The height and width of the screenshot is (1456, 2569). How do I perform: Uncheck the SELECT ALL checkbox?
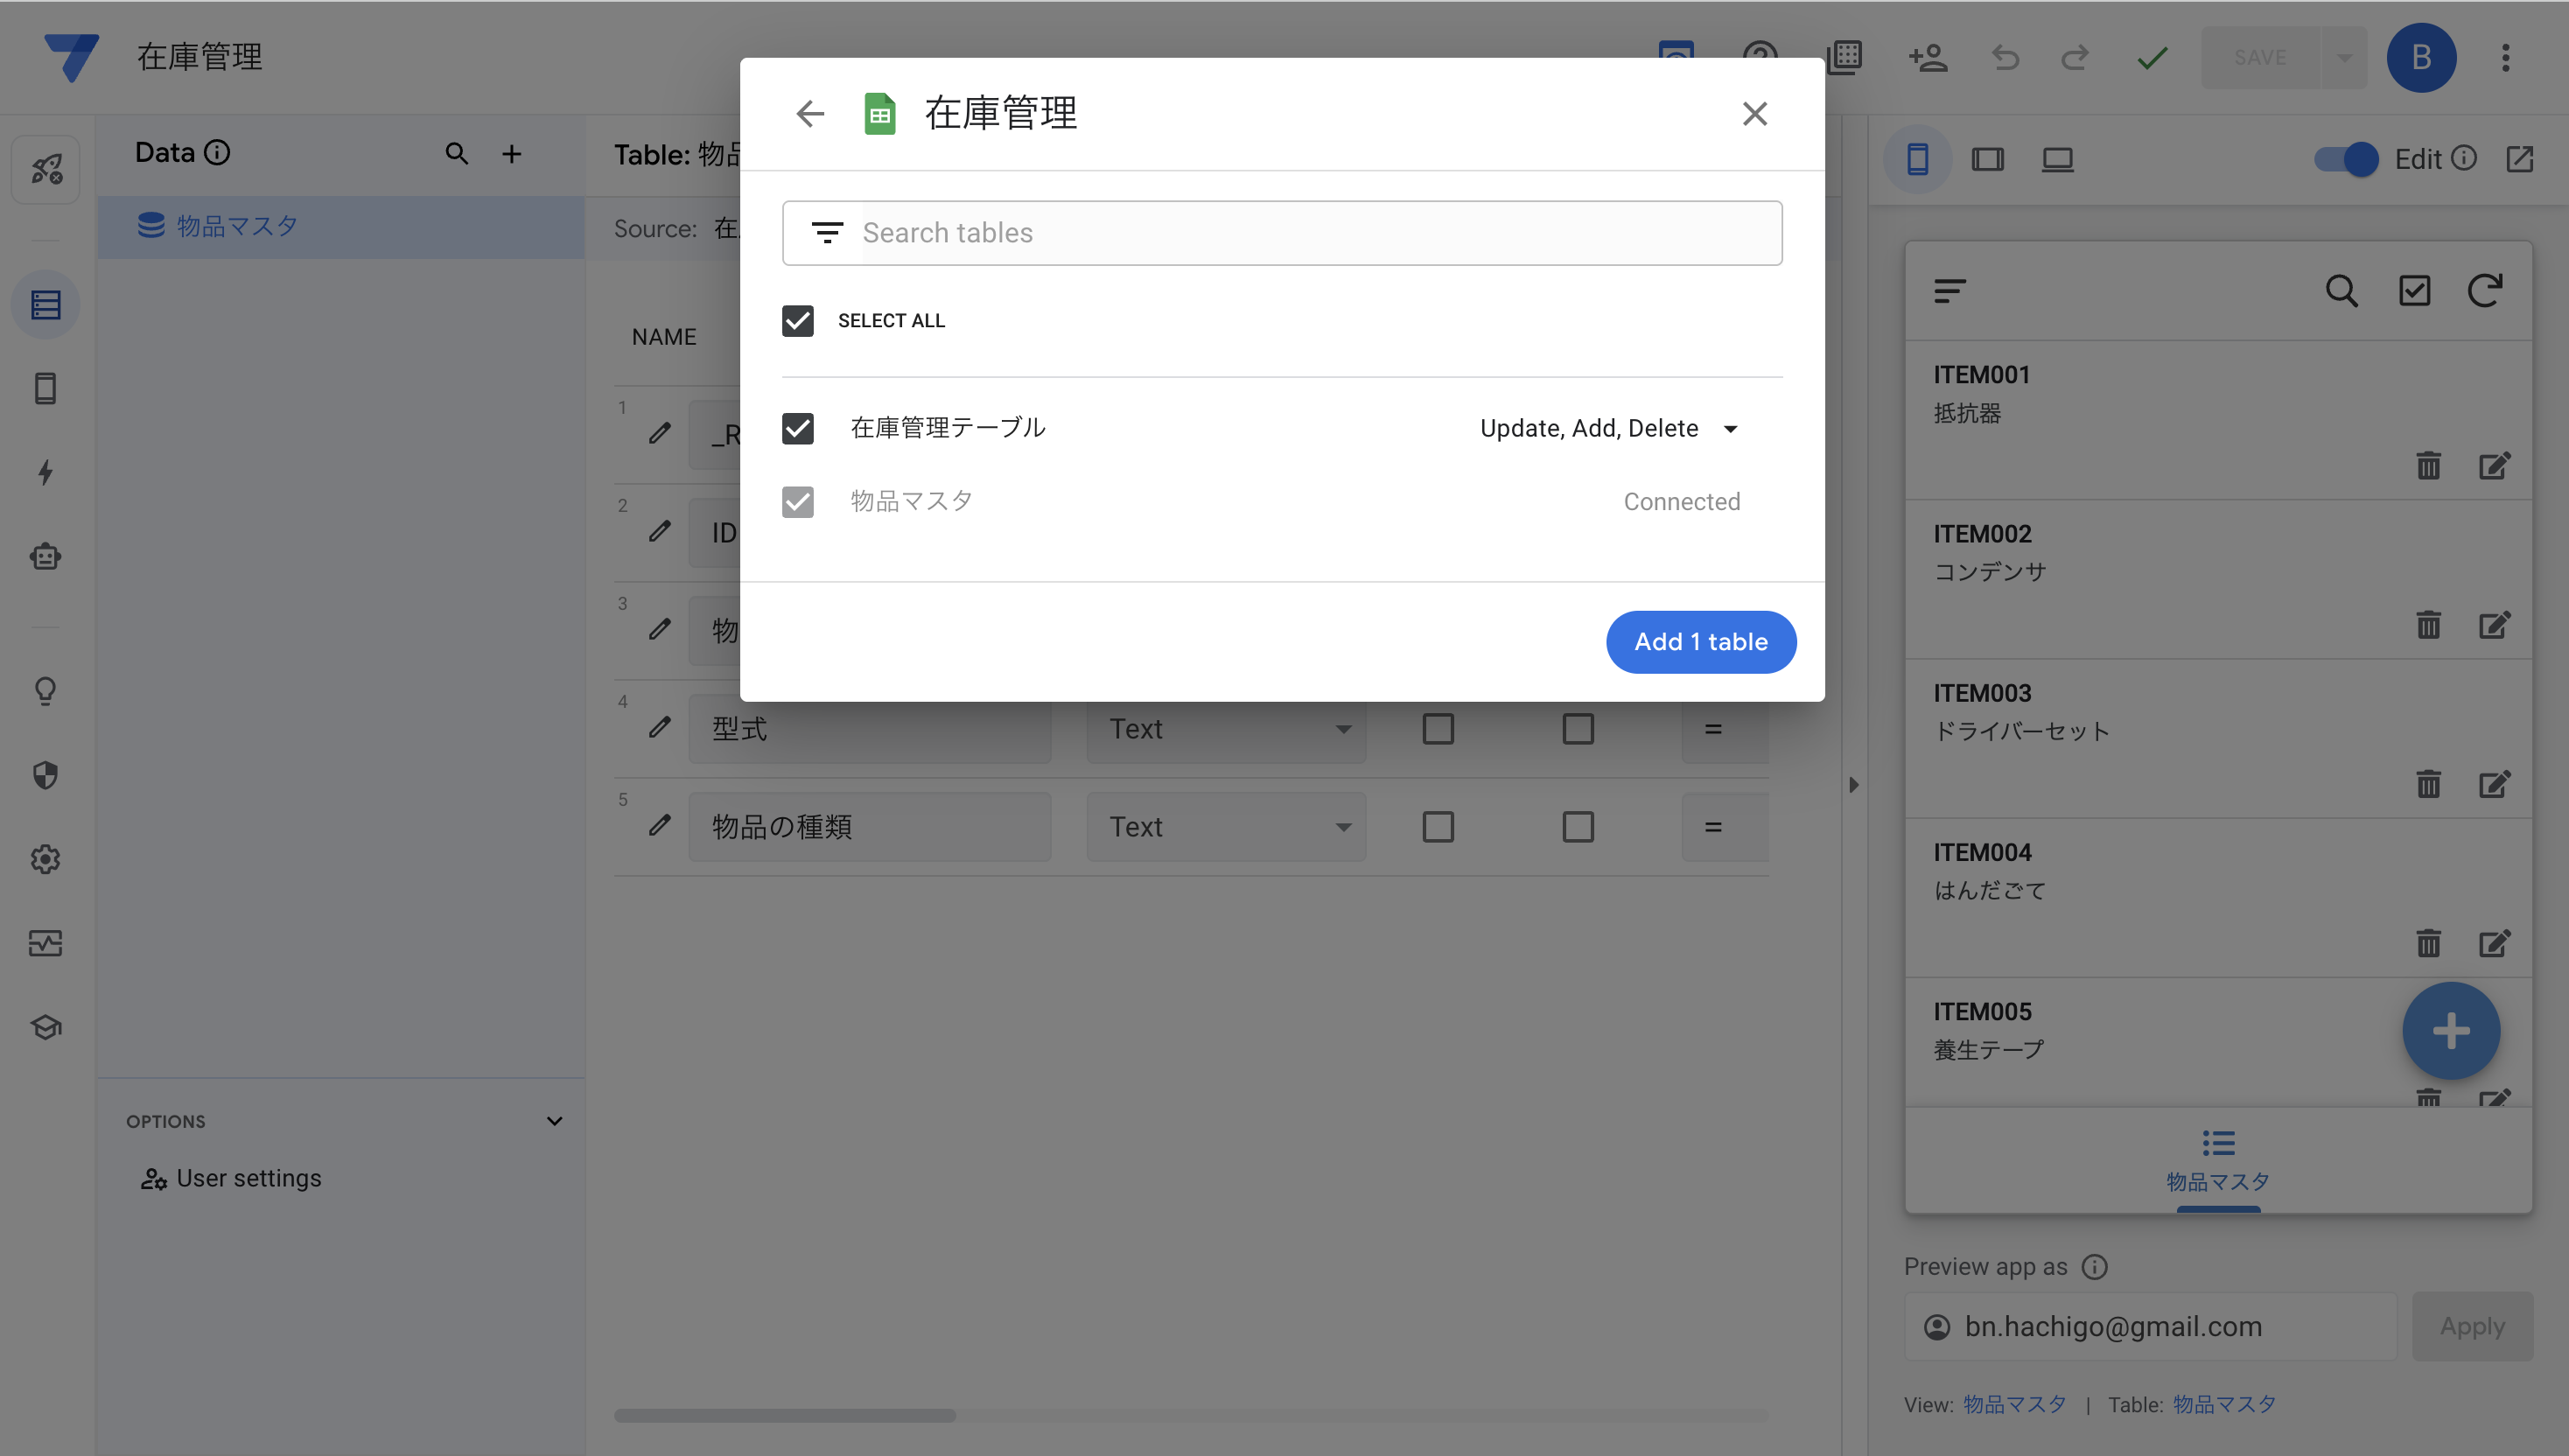point(797,321)
